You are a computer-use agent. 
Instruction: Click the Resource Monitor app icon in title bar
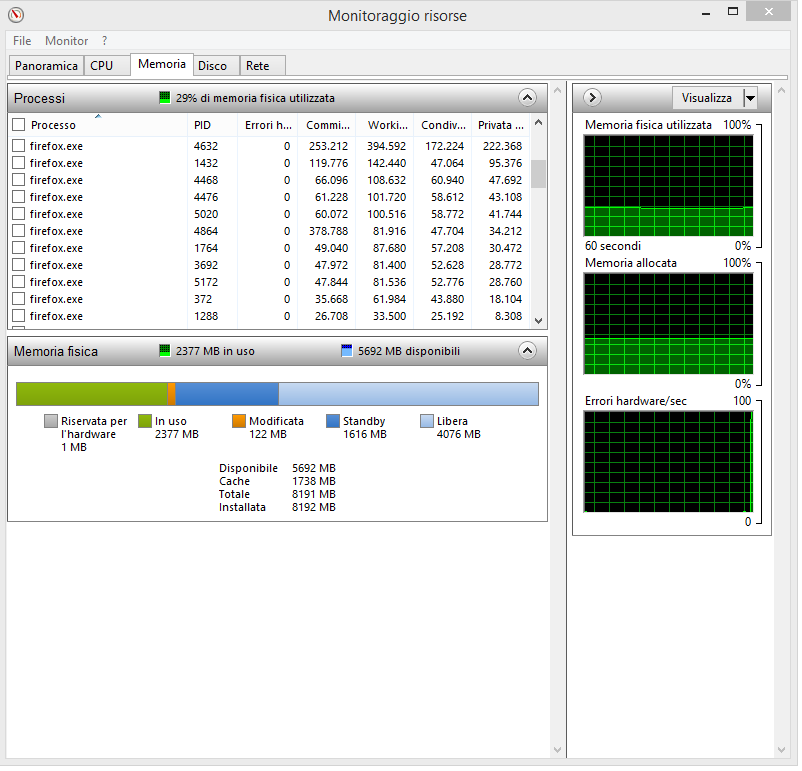tap(16, 15)
